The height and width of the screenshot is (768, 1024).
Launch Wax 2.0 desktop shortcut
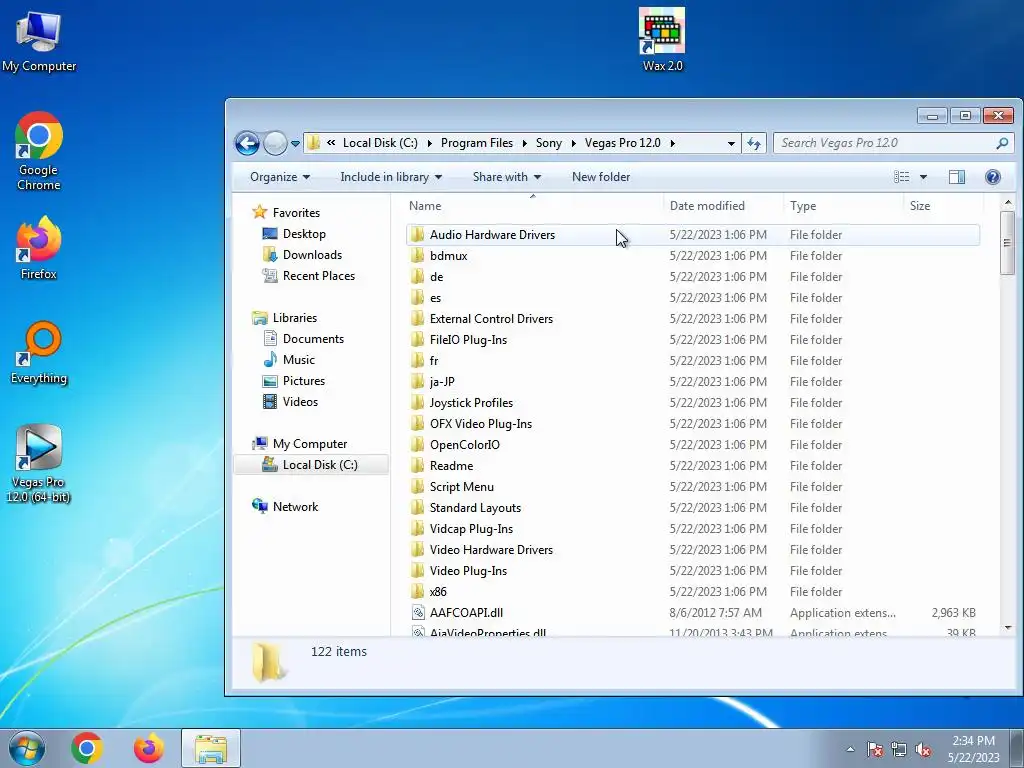tap(662, 39)
